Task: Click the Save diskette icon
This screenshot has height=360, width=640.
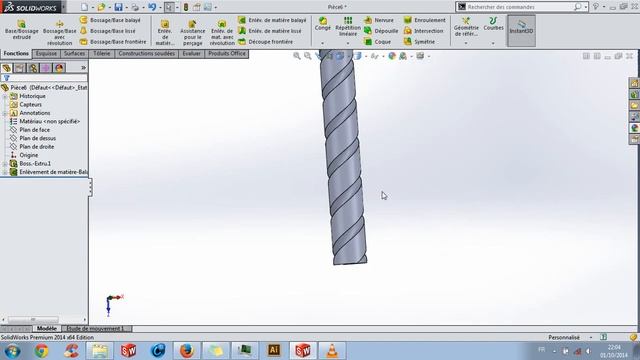Action: point(118,7)
